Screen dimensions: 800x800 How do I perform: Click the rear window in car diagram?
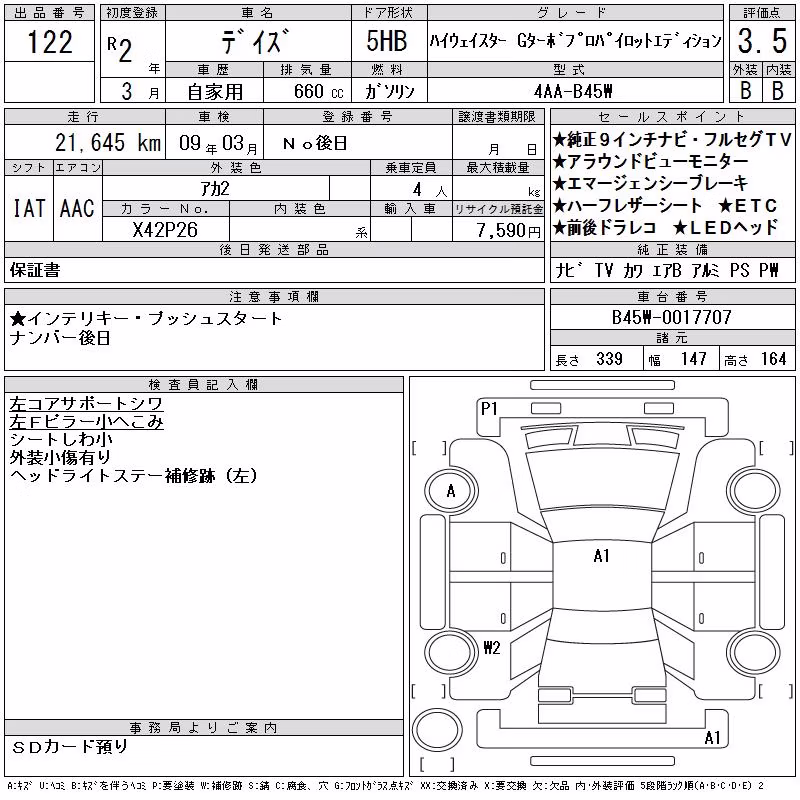pos(602,625)
